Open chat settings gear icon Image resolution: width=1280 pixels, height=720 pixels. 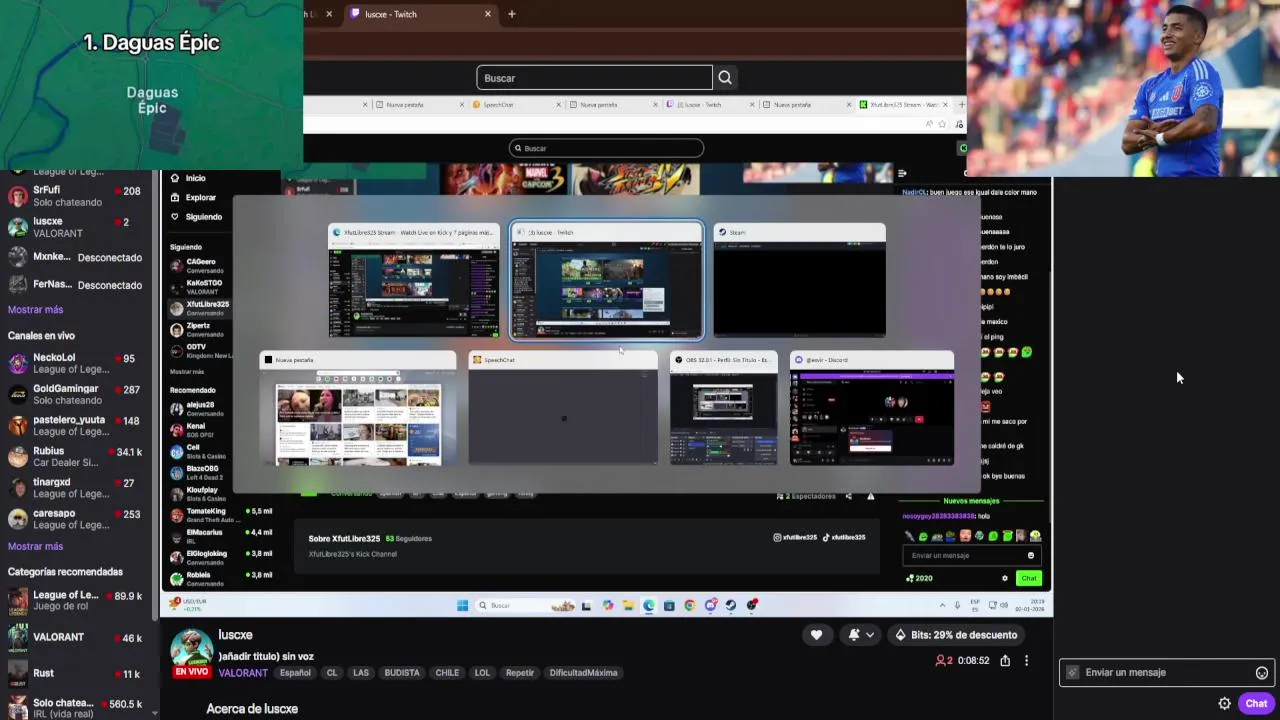1224,703
